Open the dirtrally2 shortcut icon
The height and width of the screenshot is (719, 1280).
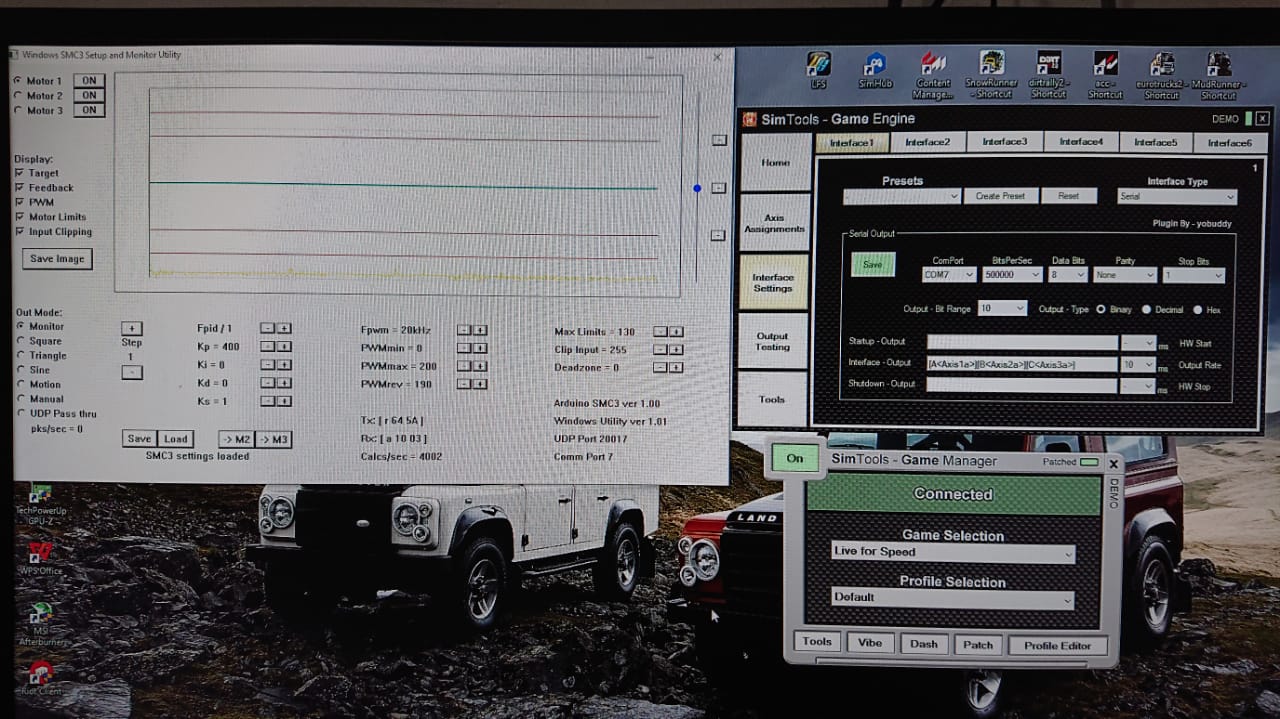(1048, 75)
